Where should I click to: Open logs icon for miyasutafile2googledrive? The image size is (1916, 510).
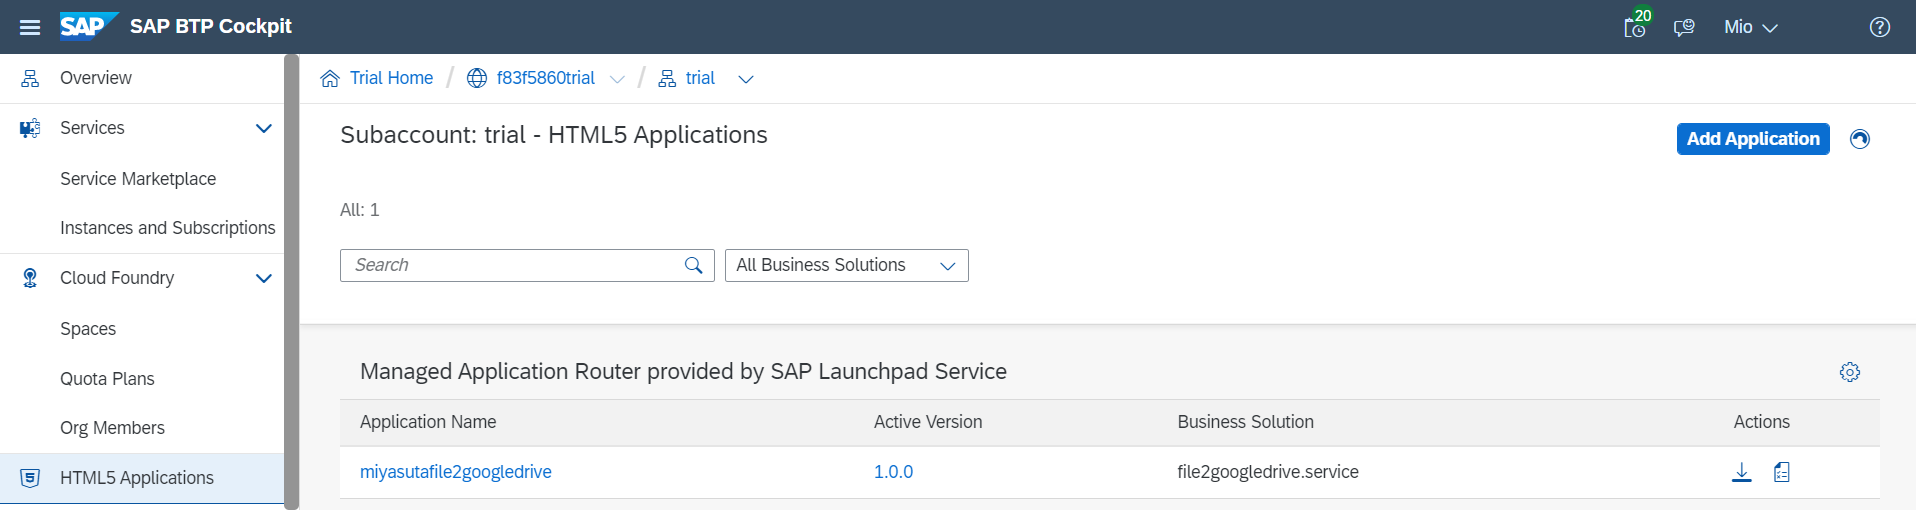point(1782,472)
